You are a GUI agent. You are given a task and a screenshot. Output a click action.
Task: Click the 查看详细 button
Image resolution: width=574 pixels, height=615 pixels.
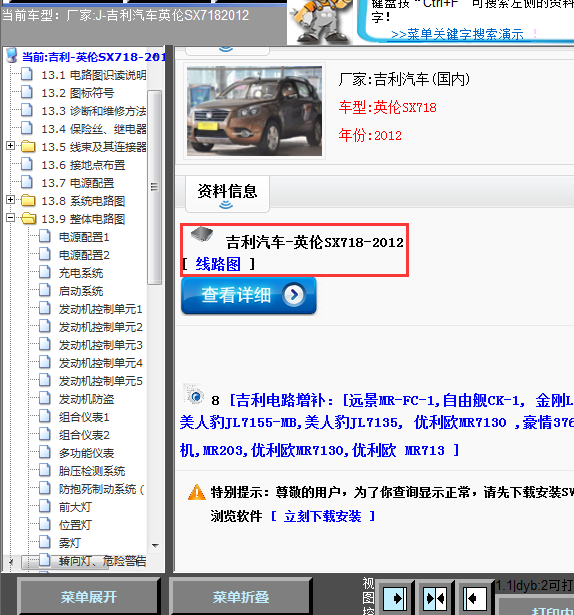[x=249, y=295]
